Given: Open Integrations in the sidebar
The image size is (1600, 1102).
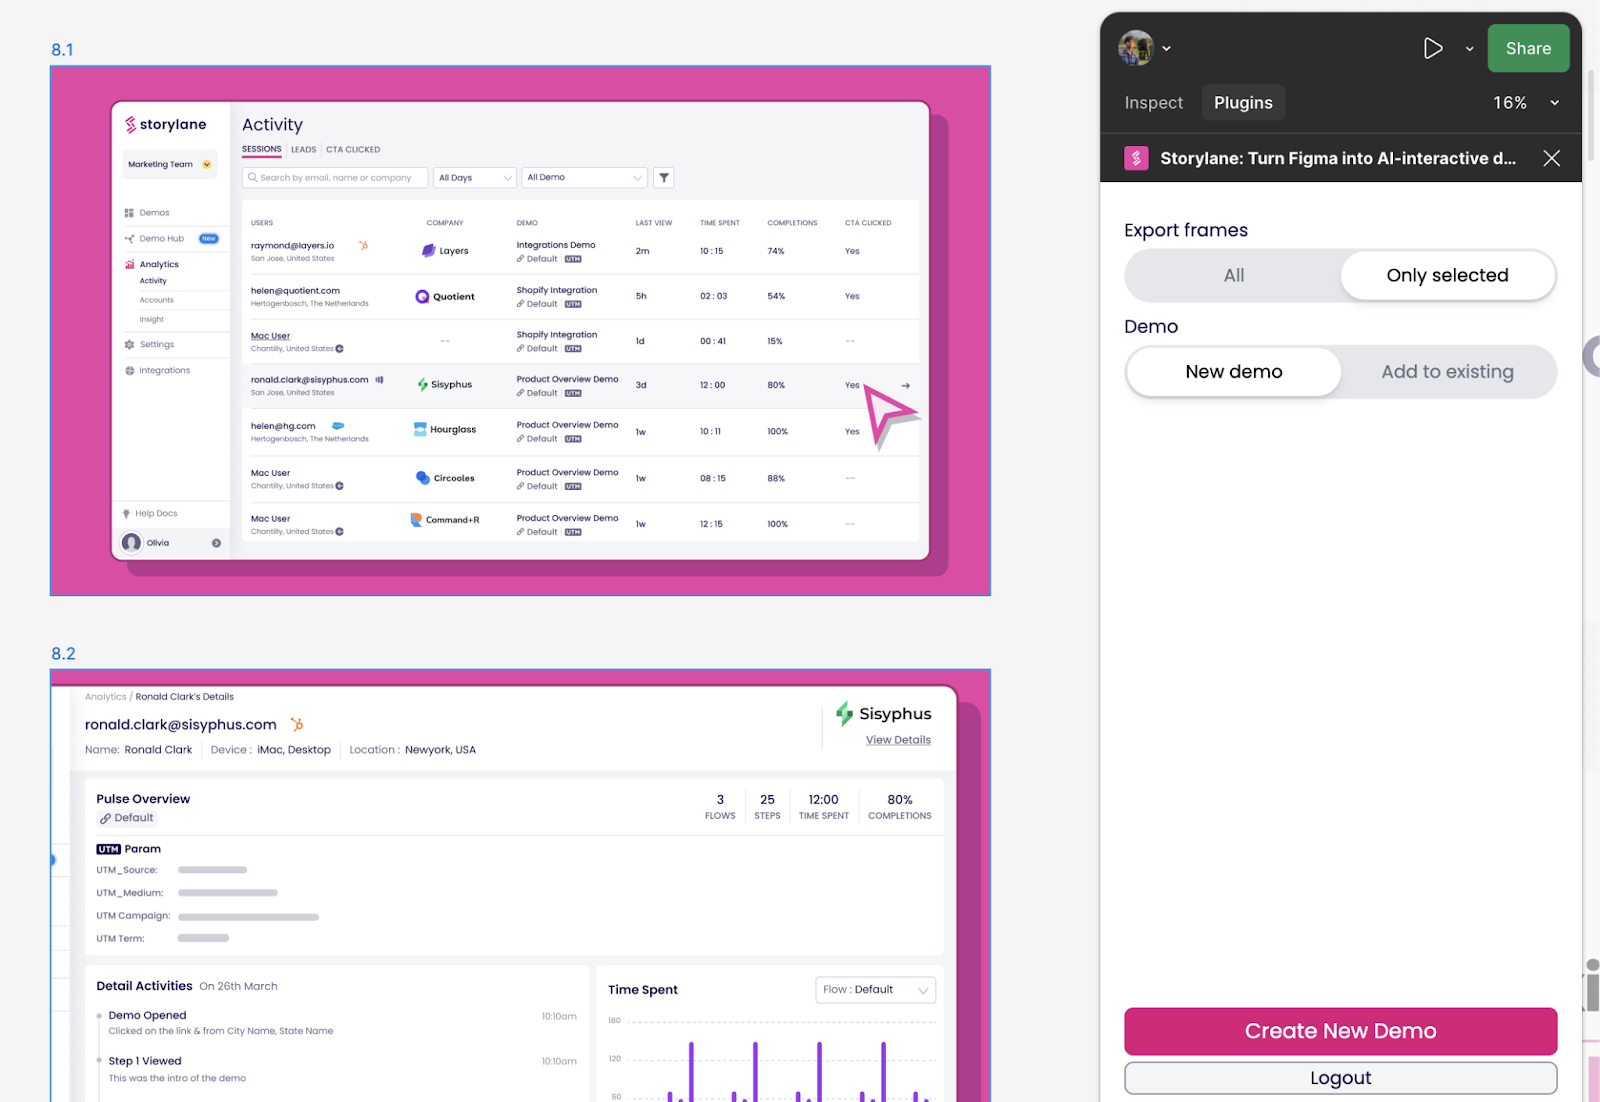Looking at the screenshot, I should coord(157,371).
